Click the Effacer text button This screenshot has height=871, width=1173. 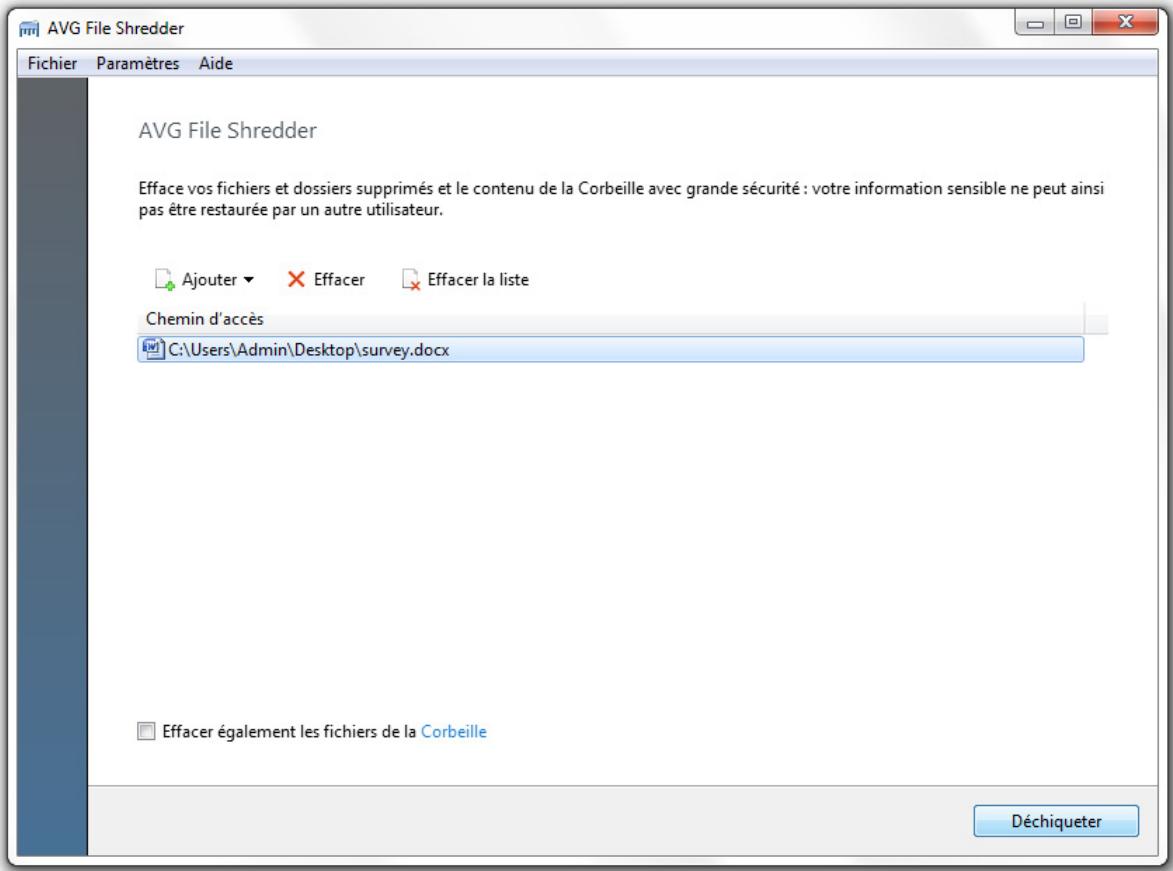coord(339,279)
